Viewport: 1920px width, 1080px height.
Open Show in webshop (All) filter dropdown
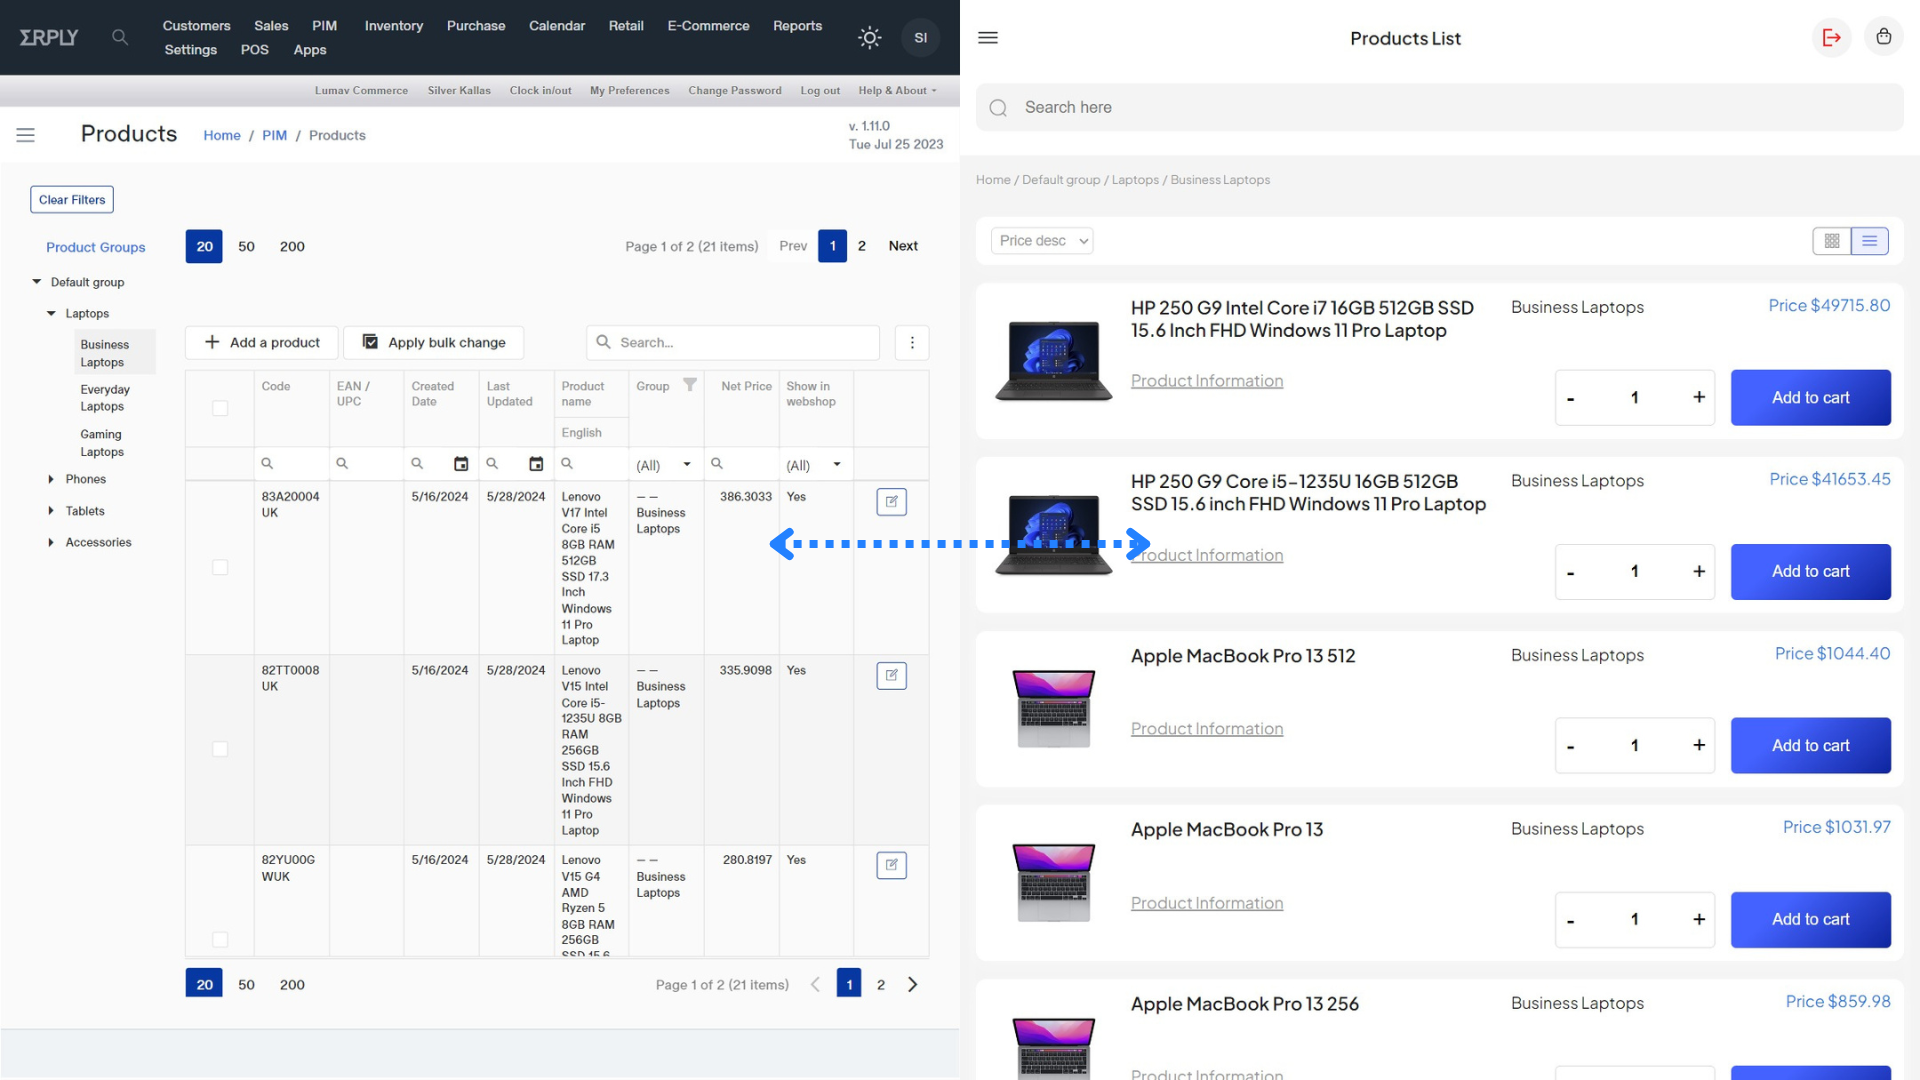[x=815, y=465]
